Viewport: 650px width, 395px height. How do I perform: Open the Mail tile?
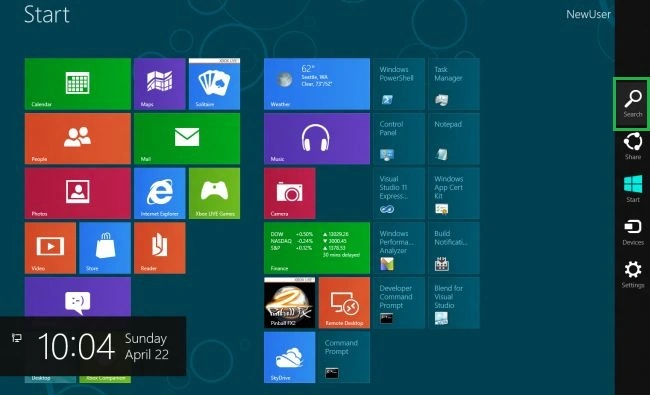187,138
